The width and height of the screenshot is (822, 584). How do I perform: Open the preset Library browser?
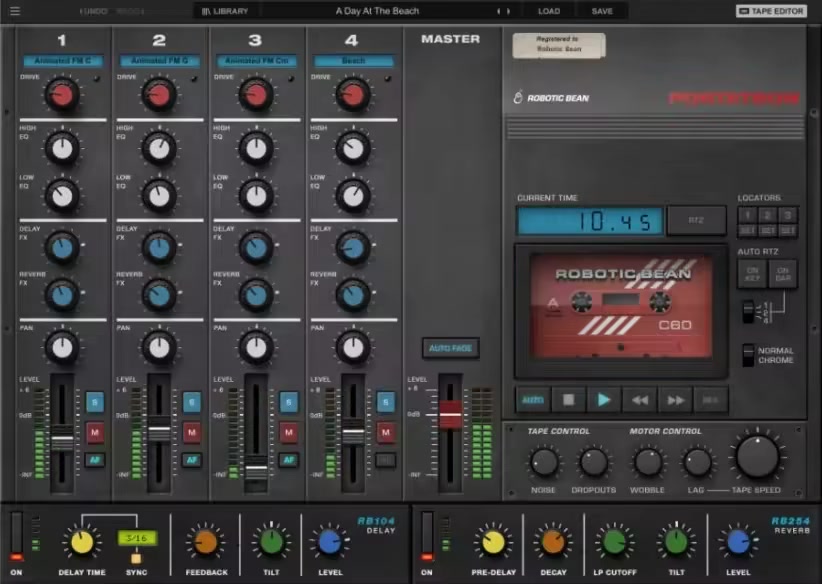[x=225, y=11]
